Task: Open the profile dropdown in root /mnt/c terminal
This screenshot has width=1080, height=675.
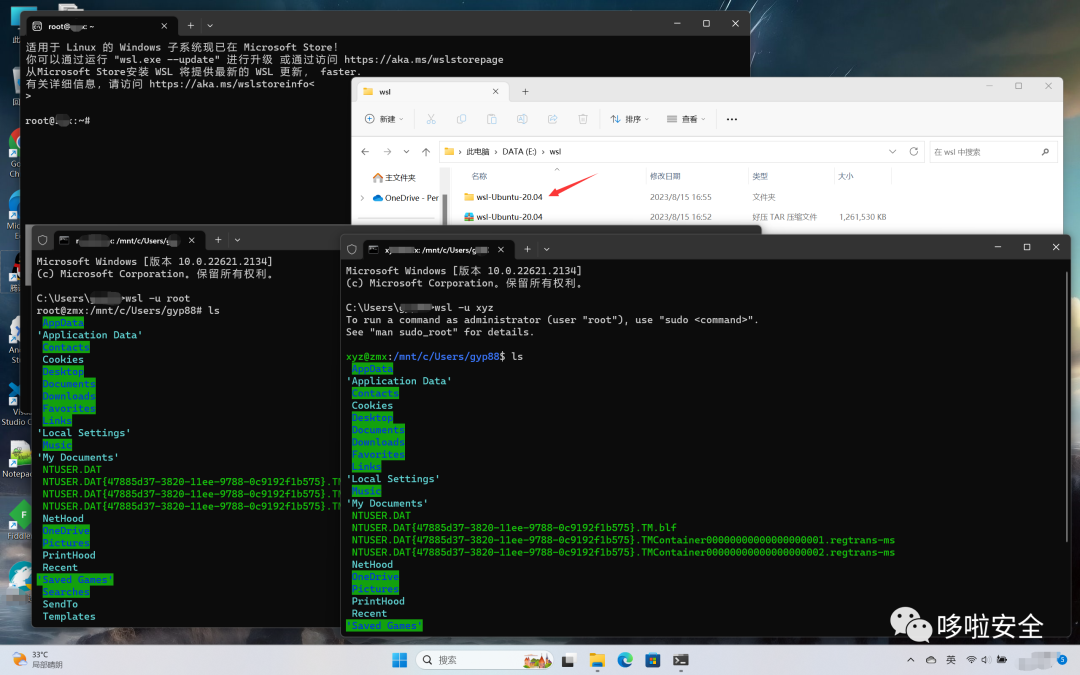Action: (x=237, y=240)
